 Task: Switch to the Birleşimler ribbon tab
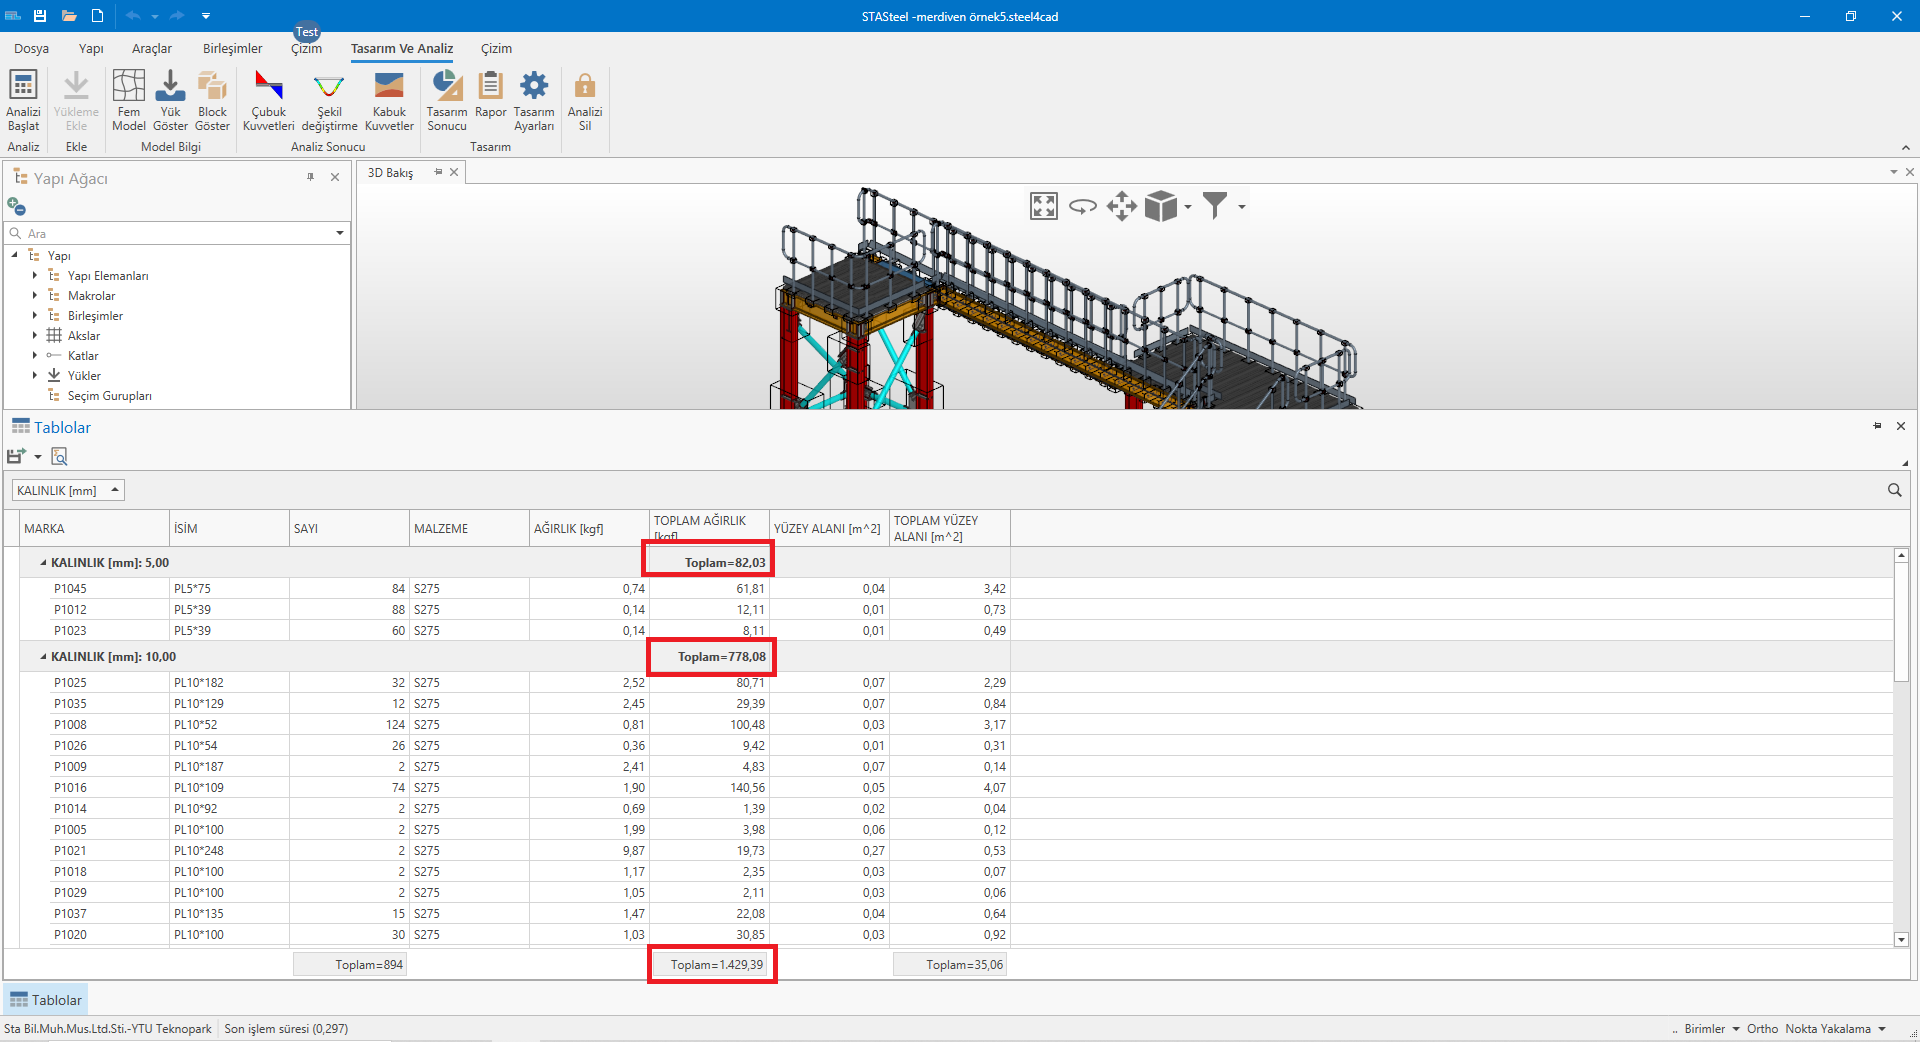pos(232,49)
